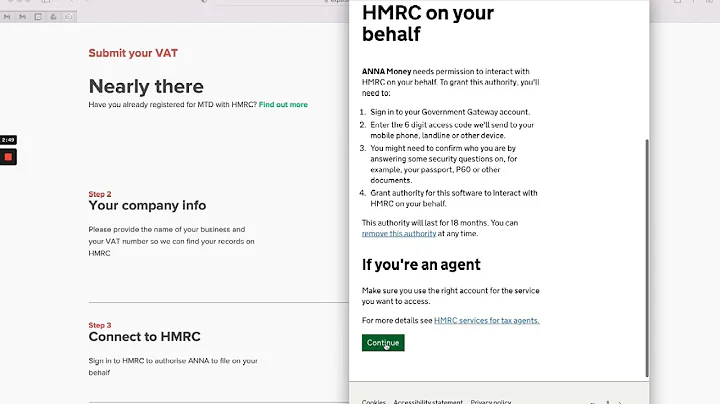Click 'Sign in to your Government Gateway account' item
This screenshot has width=720, height=404.
point(450,112)
